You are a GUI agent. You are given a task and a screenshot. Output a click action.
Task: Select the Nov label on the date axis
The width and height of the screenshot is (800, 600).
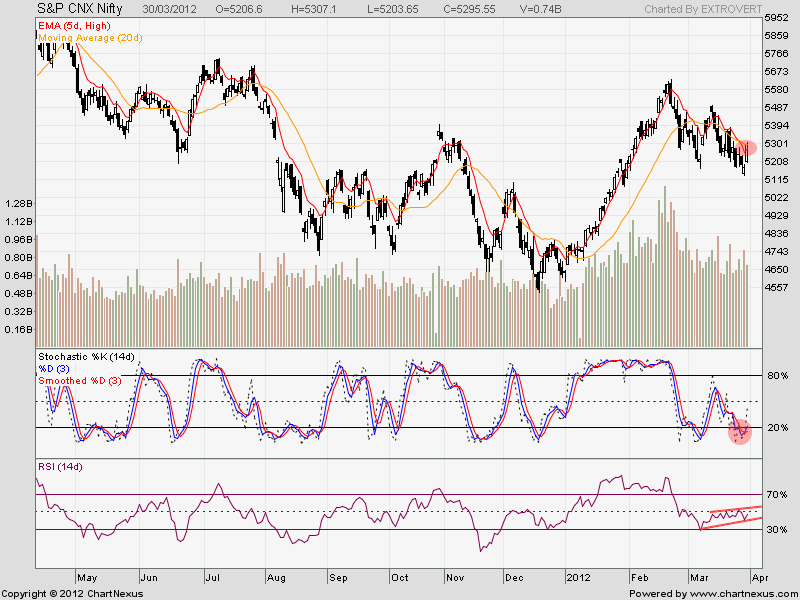pyautogui.click(x=456, y=578)
